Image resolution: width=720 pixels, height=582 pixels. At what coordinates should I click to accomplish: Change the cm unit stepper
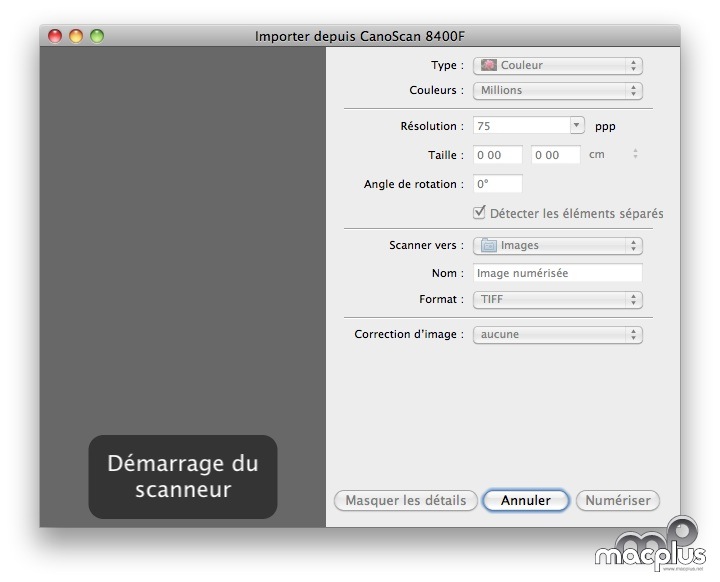pos(635,154)
